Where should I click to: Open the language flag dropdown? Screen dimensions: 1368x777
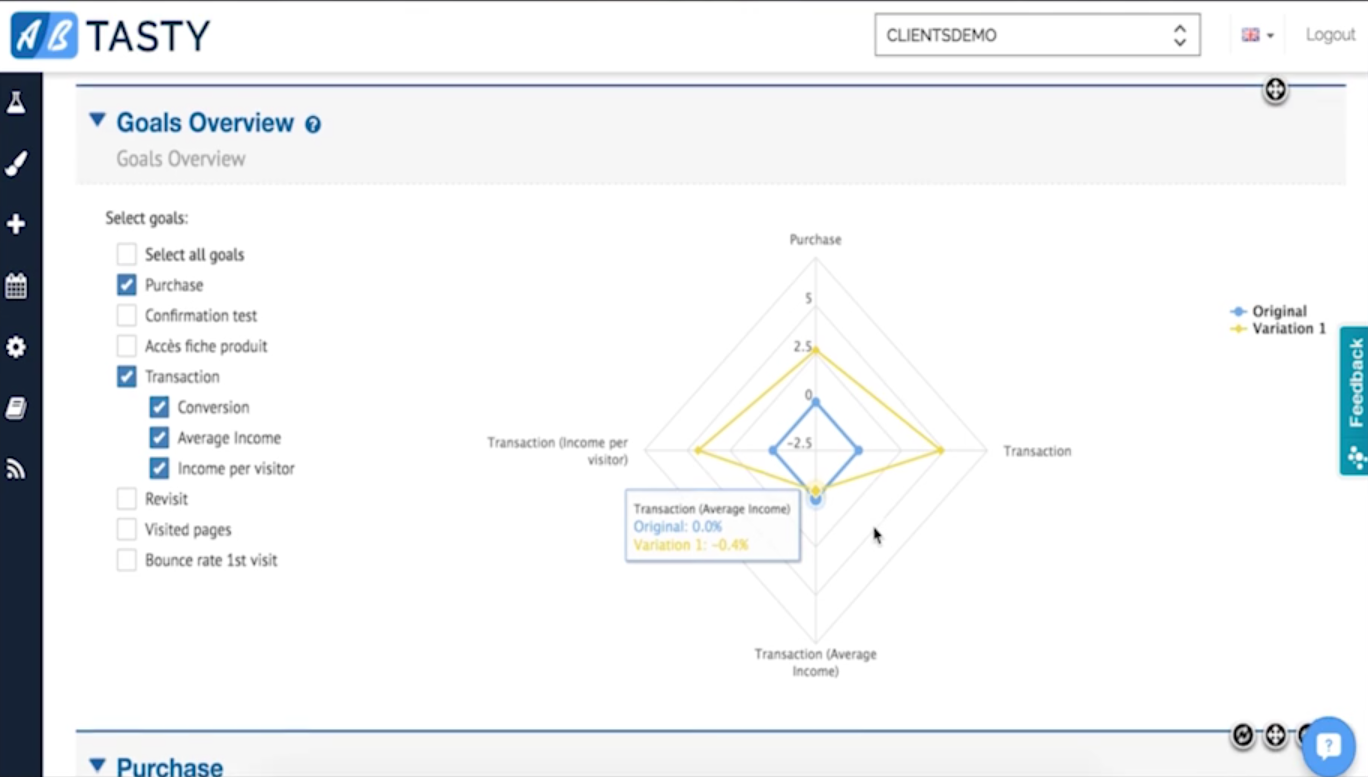[x=1257, y=35]
